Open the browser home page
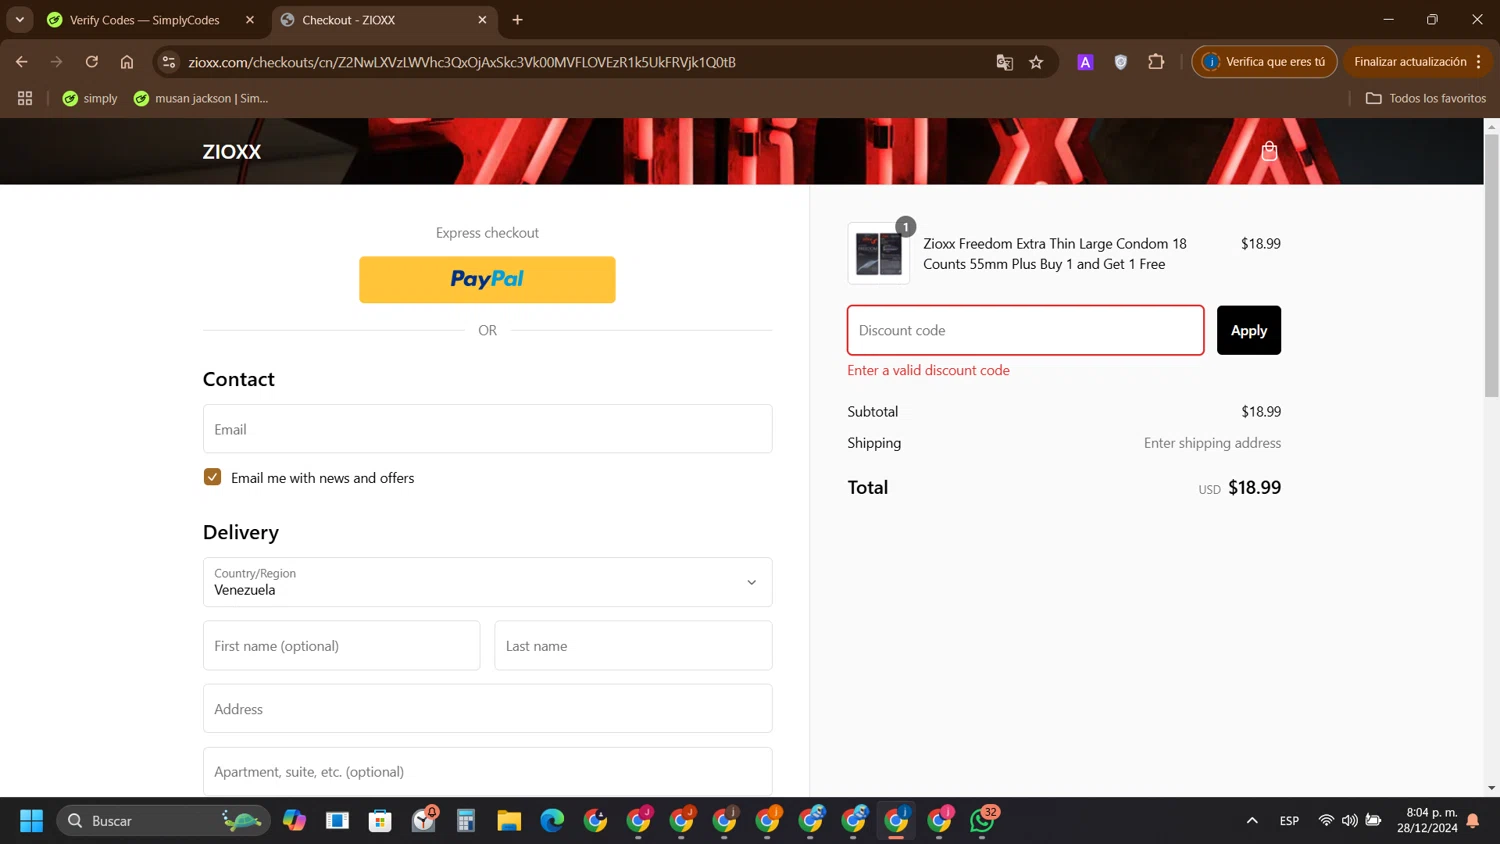The height and width of the screenshot is (844, 1500). pyautogui.click(x=127, y=62)
